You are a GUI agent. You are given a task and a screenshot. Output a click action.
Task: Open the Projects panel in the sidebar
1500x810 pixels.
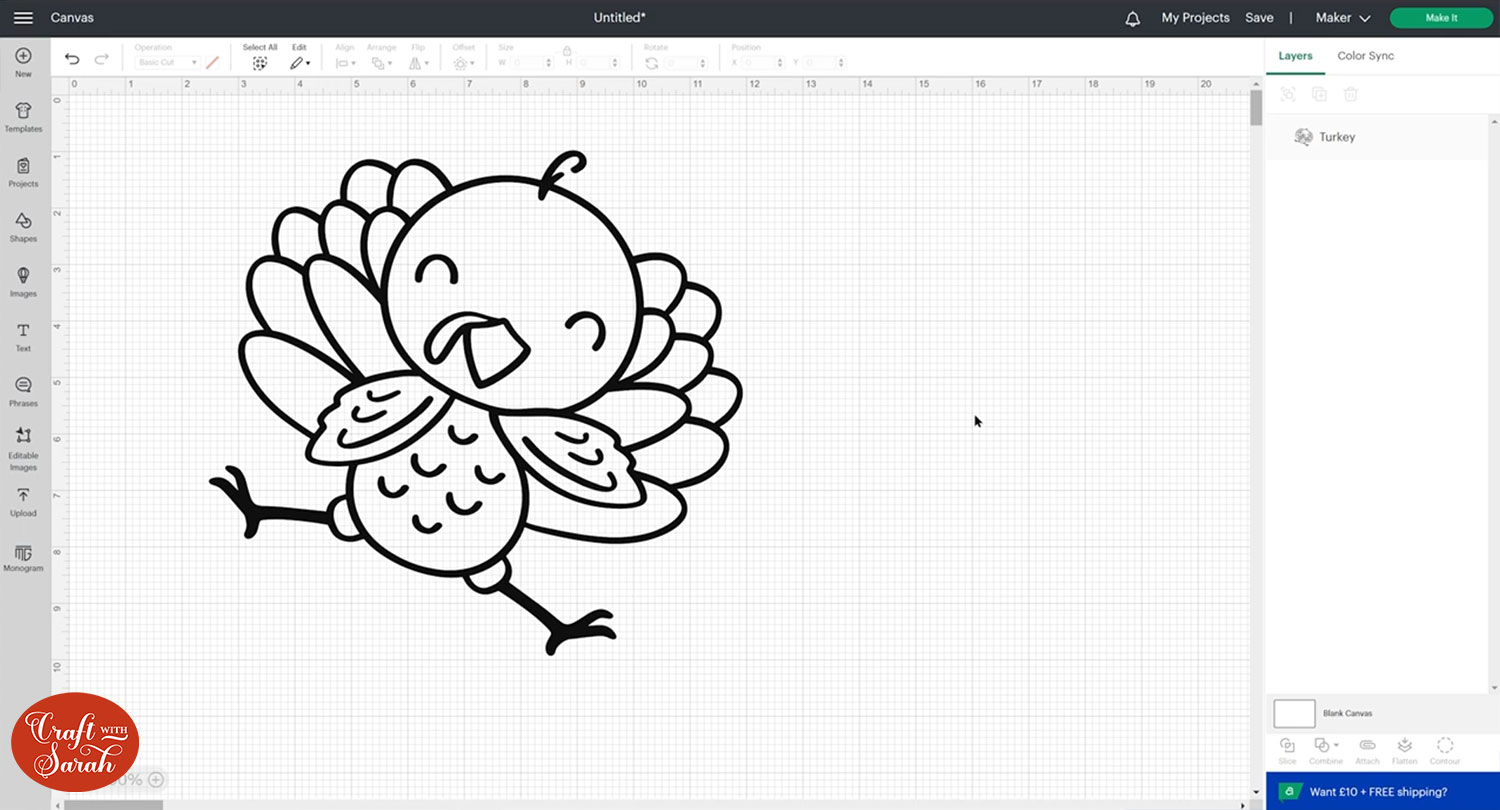click(23, 172)
